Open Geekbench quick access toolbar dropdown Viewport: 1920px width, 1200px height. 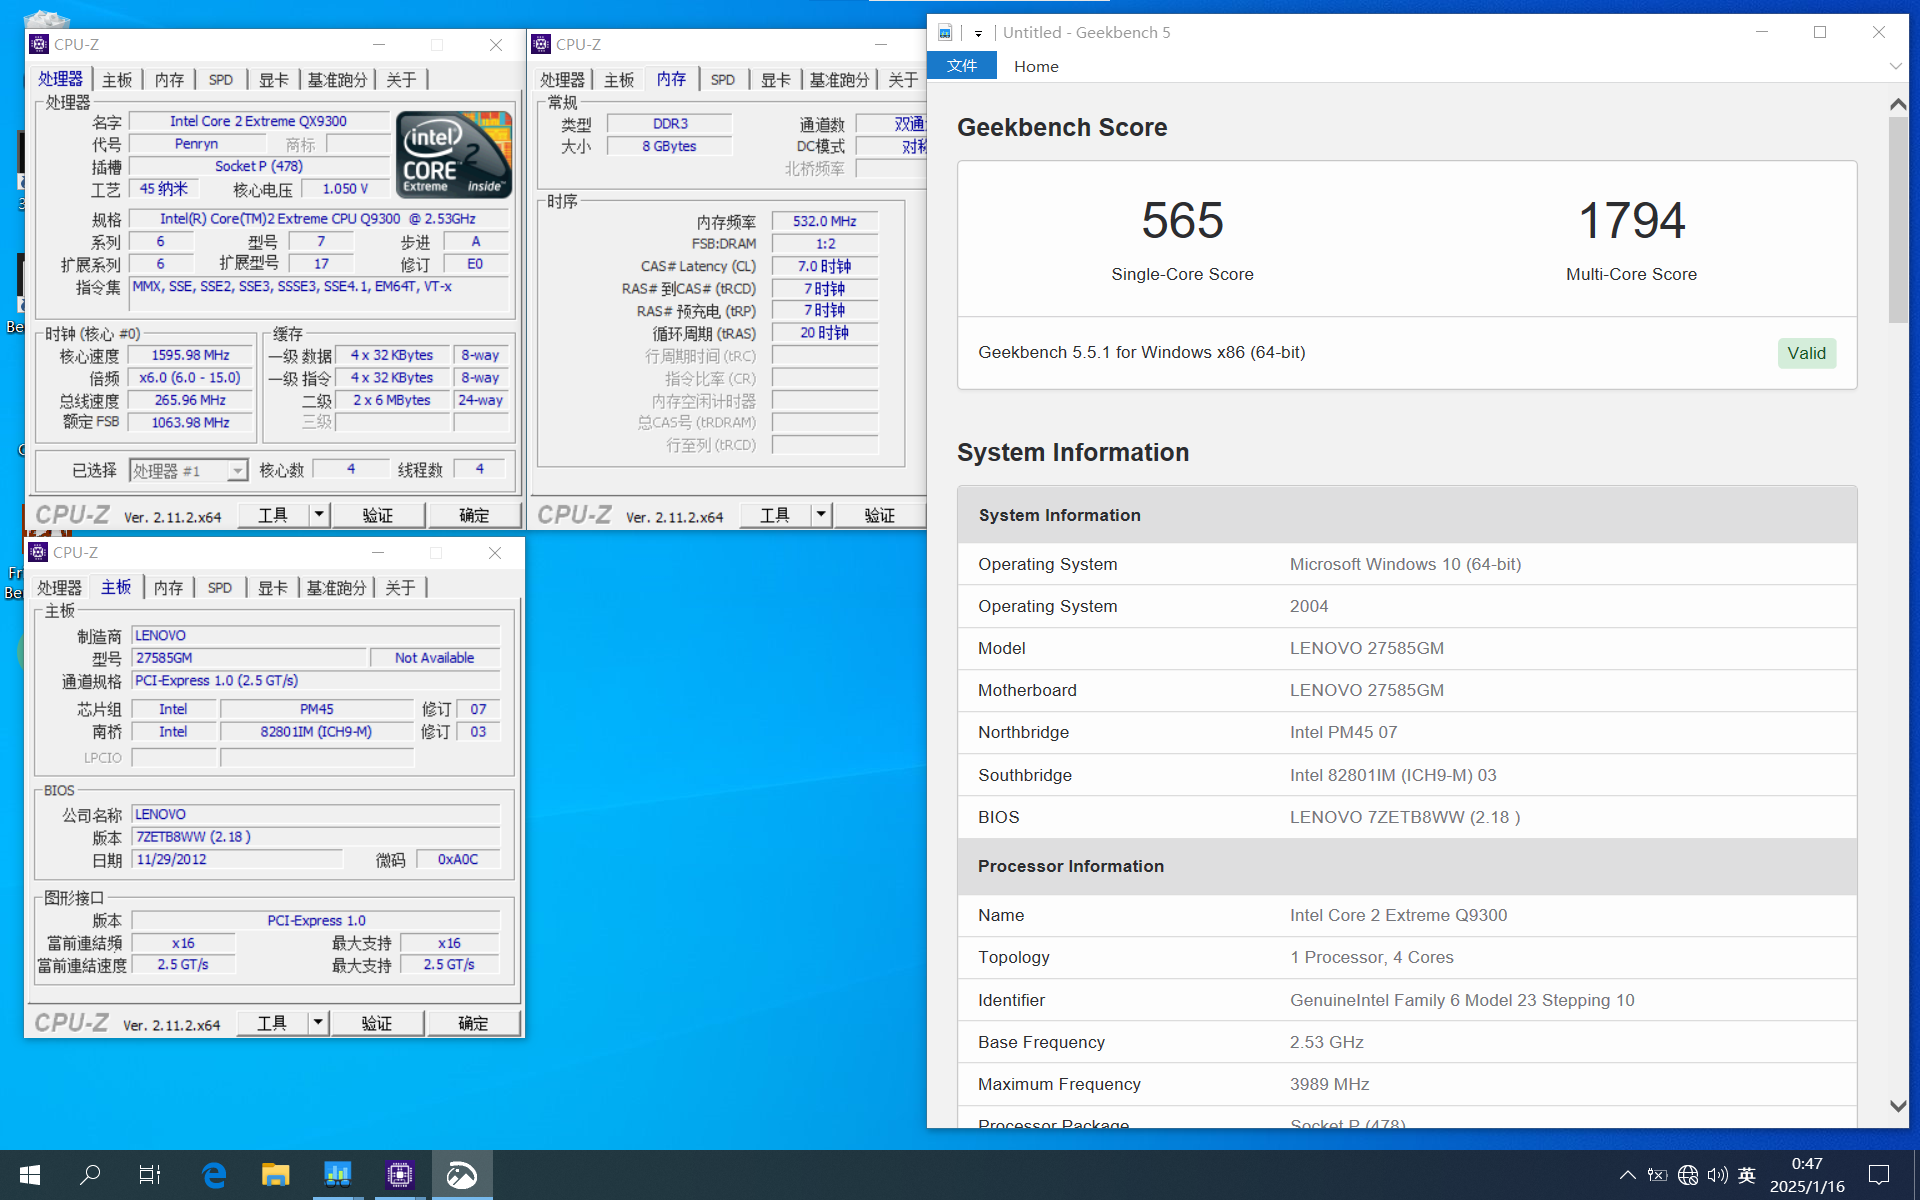(978, 33)
